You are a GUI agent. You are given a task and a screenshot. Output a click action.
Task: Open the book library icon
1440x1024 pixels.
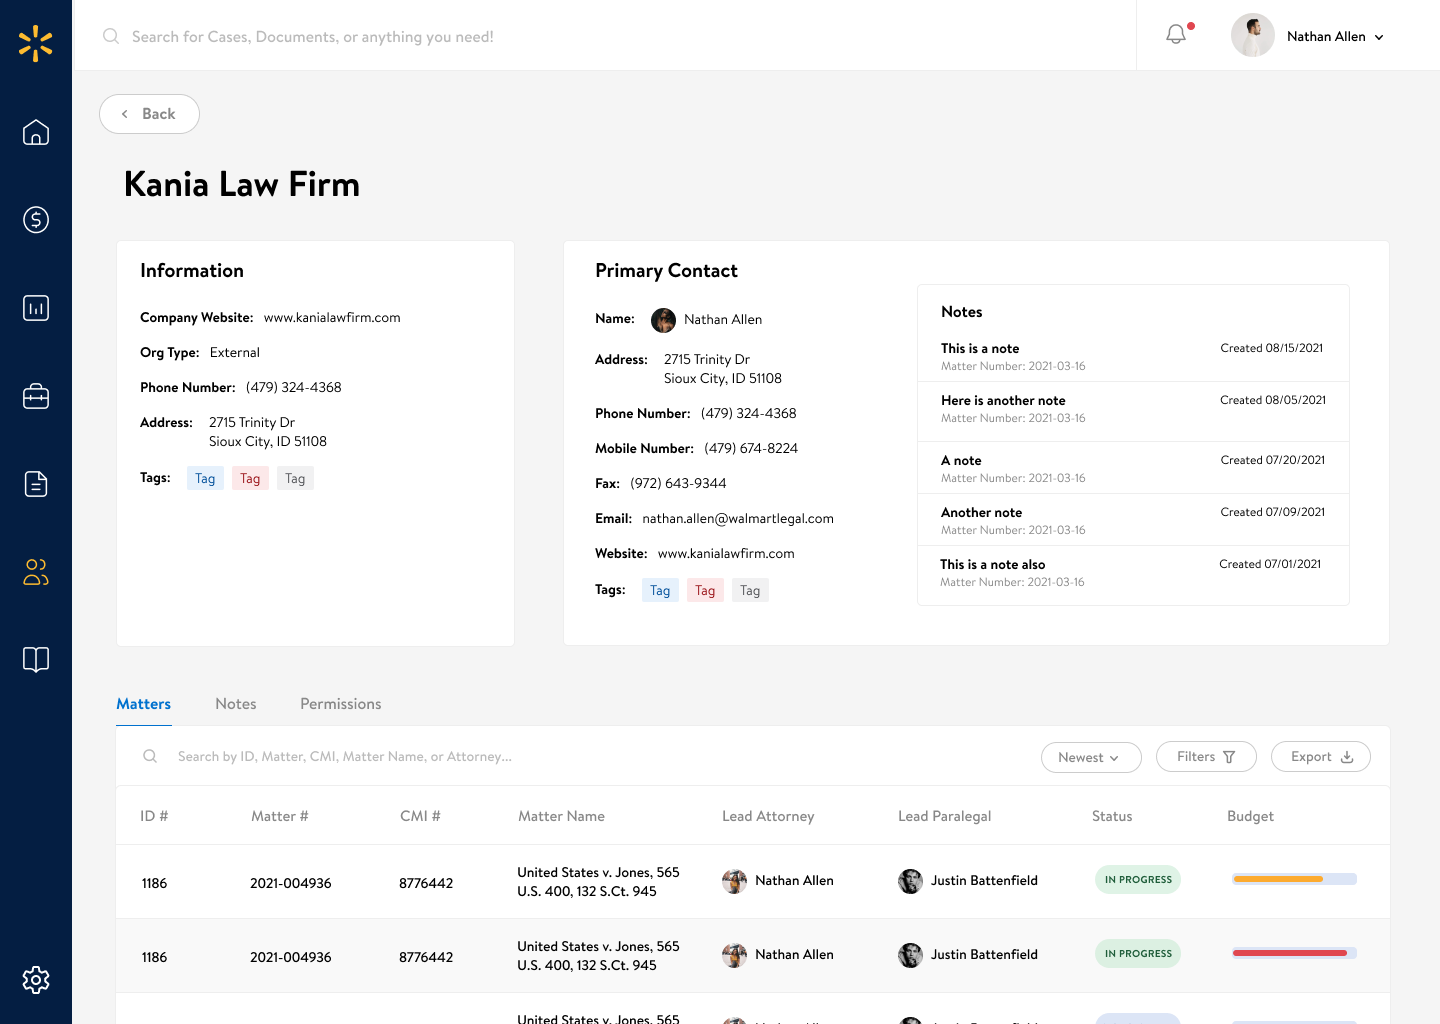pos(36,660)
